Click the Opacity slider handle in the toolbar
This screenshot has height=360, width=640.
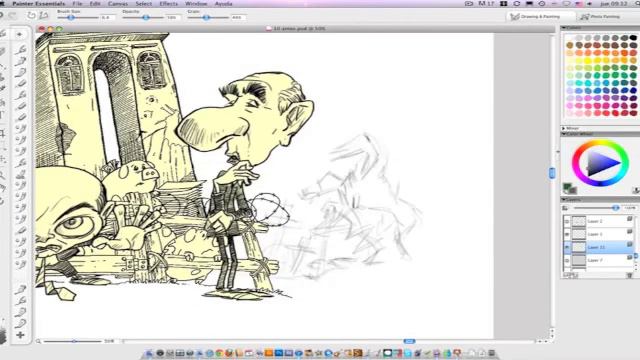click(x=146, y=18)
